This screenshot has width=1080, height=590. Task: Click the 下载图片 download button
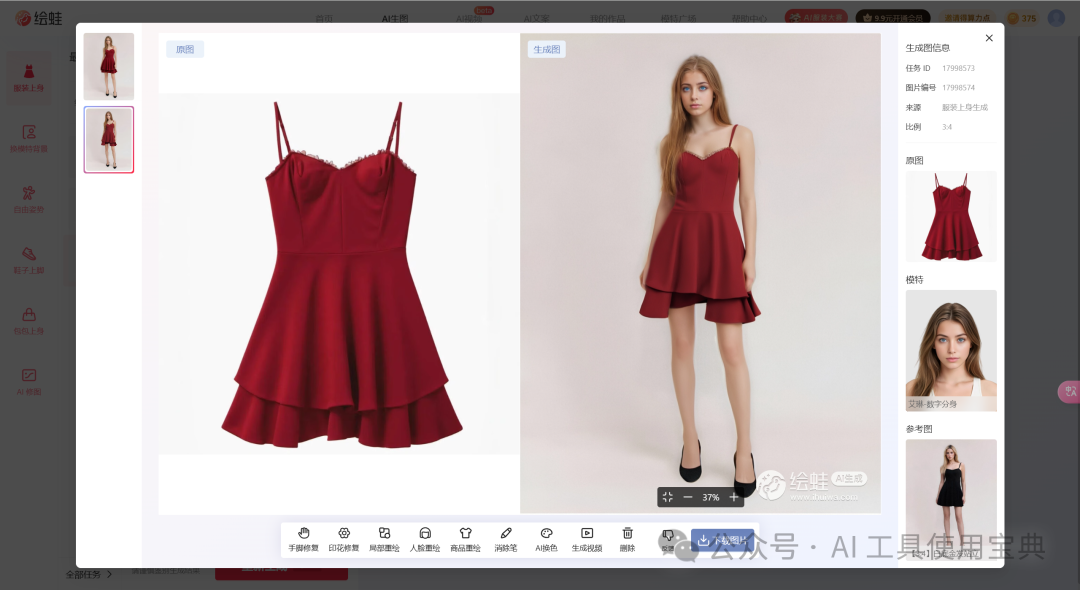[x=722, y=539]
